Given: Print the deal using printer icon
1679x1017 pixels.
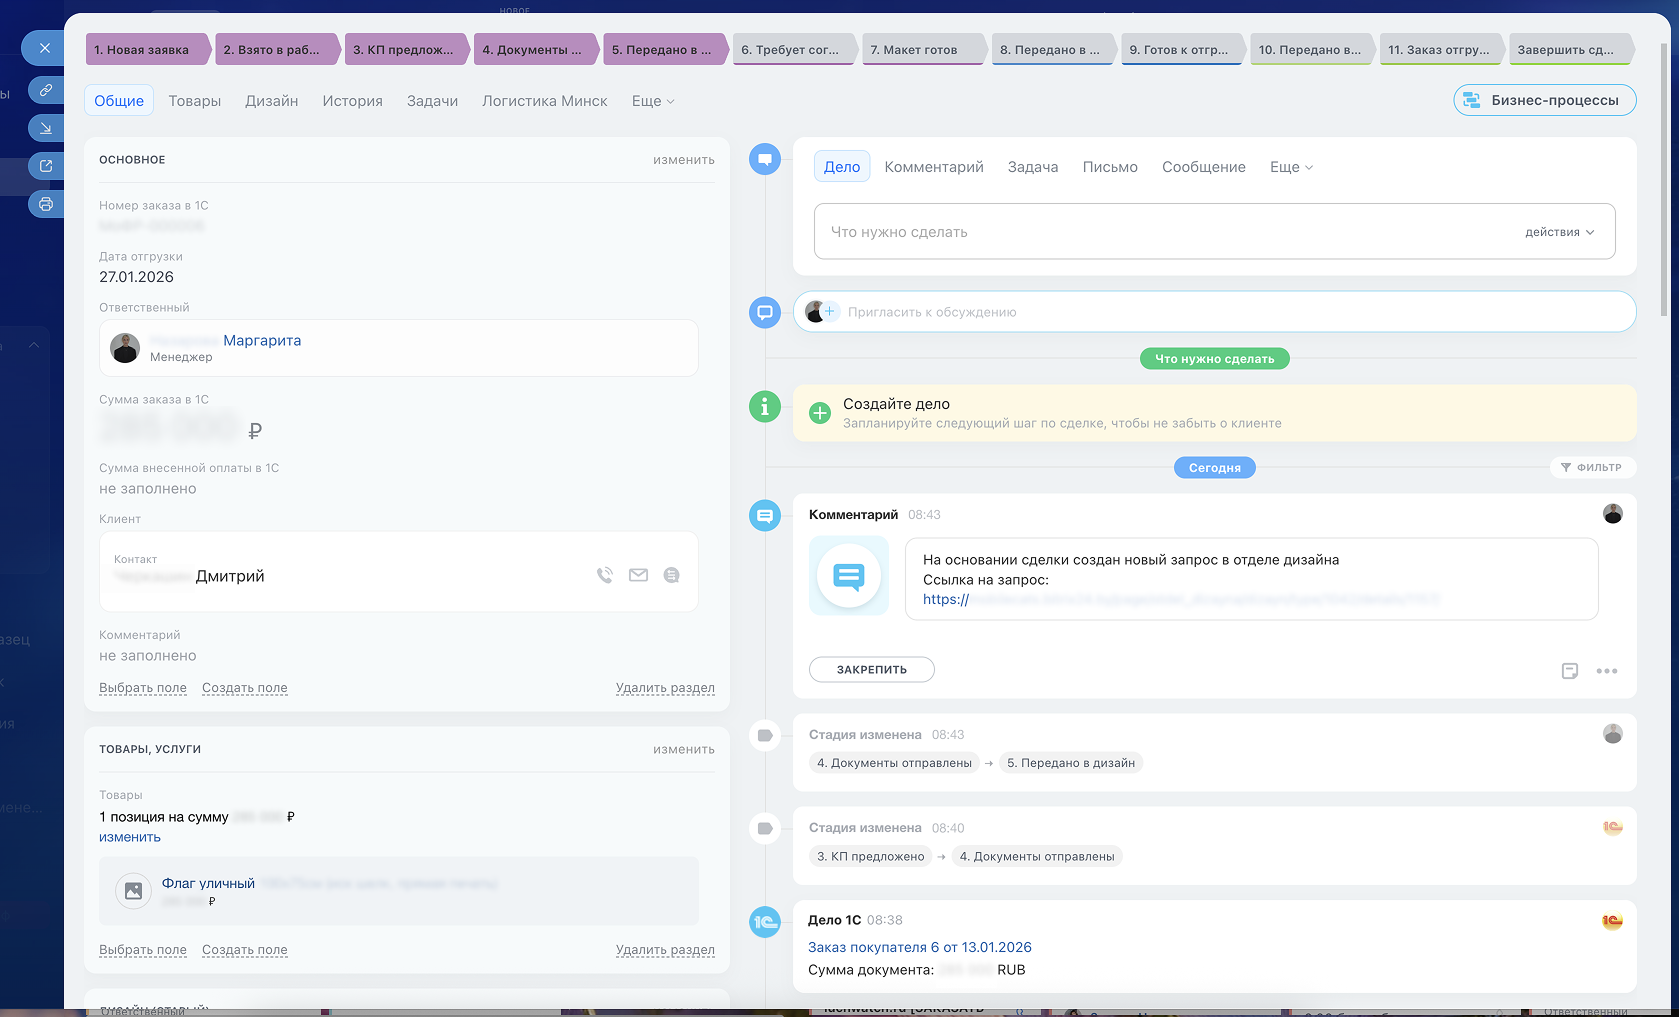Looking at the screenshot, I should (x=45, y=204).
